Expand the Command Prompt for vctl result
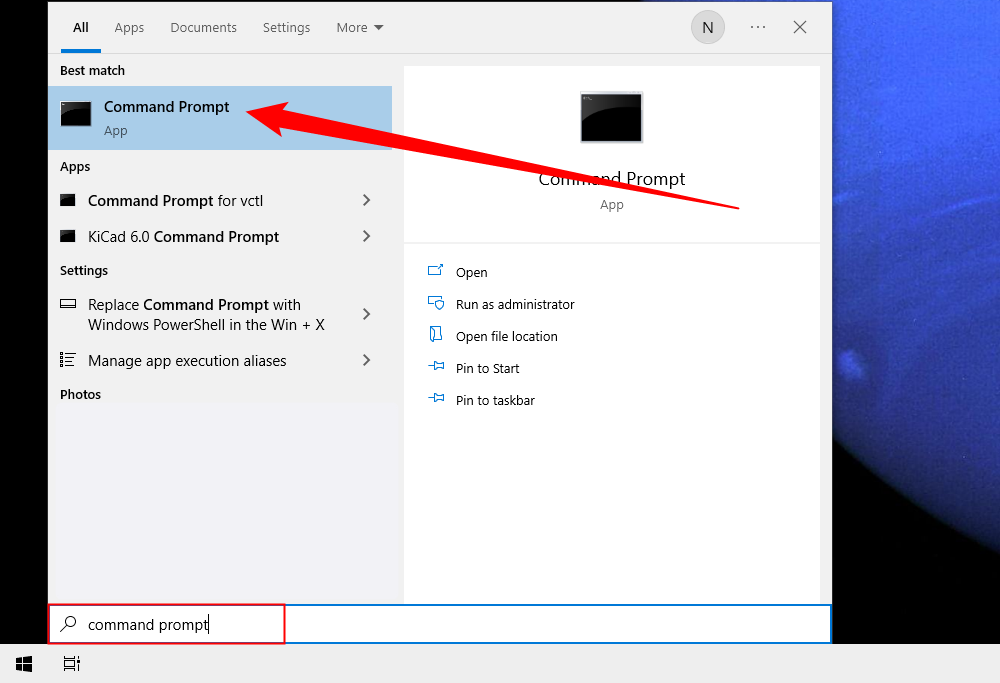 click(x=367, y=200)
